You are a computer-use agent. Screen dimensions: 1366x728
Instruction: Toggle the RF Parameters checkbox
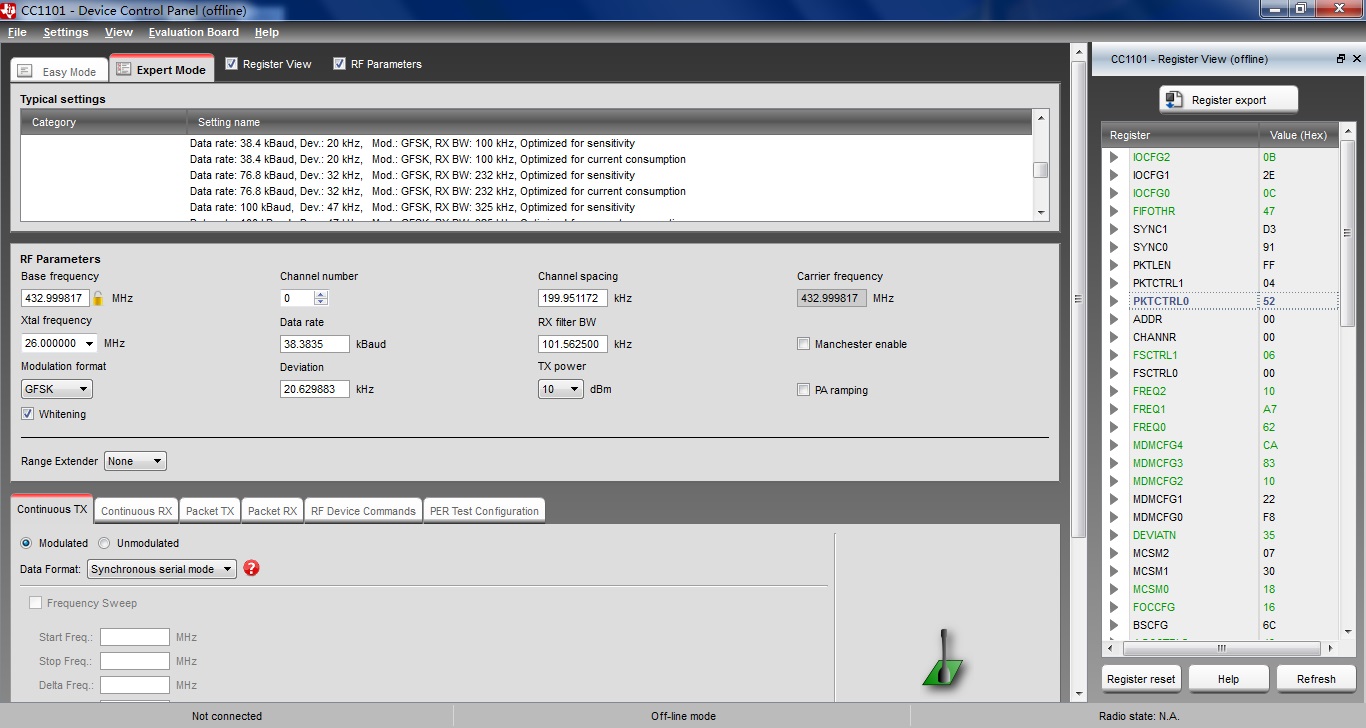tap(340, 64)
